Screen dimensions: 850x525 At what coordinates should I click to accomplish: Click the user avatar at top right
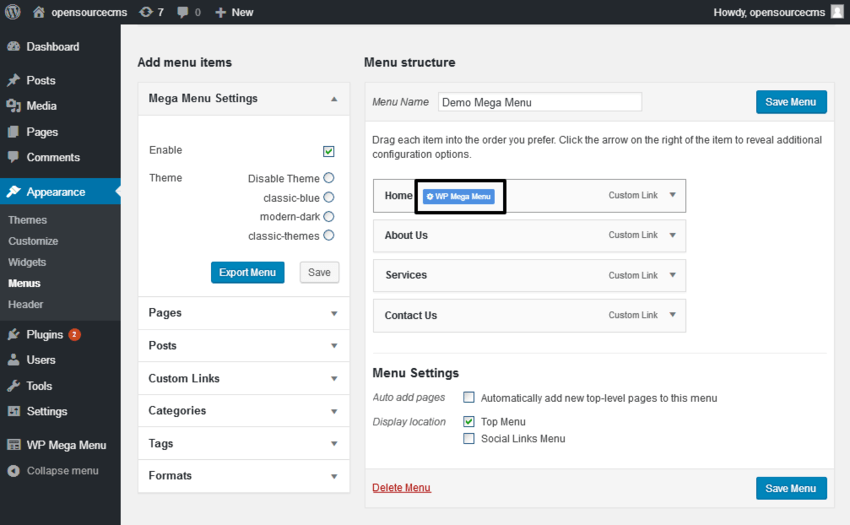[838, 12]
